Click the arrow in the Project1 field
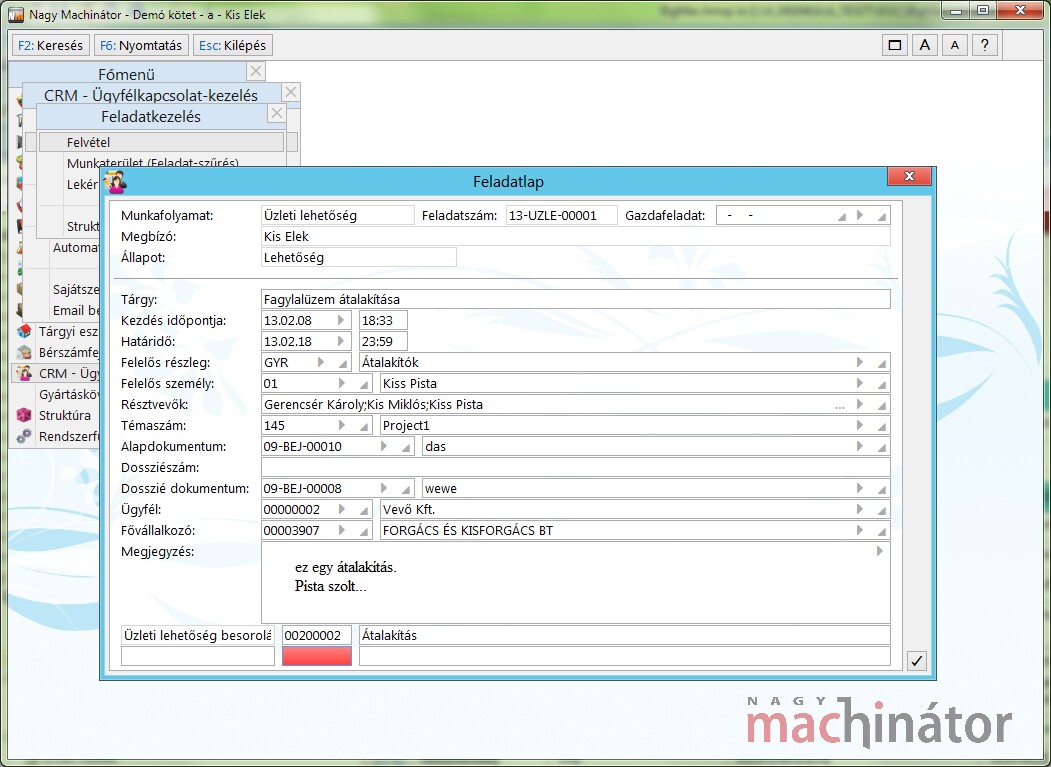This screenshot has width=1051, height=767. tap(860, 425)
